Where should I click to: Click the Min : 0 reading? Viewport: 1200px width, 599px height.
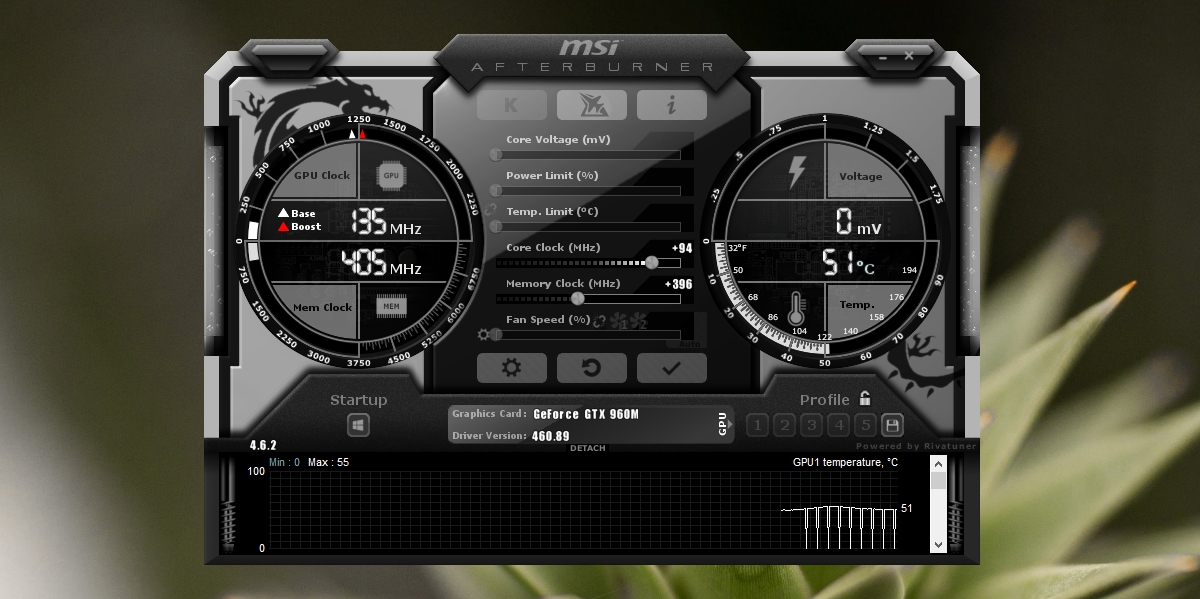[285, 463]
